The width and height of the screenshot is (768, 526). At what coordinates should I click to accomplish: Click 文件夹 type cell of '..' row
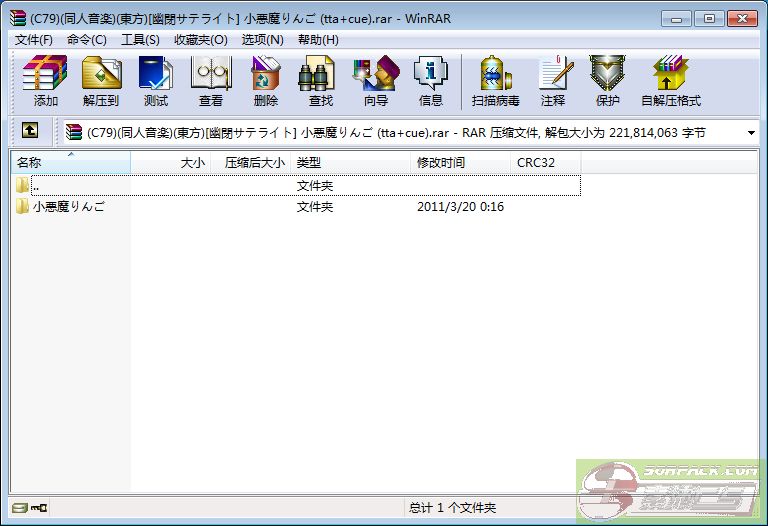point(315,186)
